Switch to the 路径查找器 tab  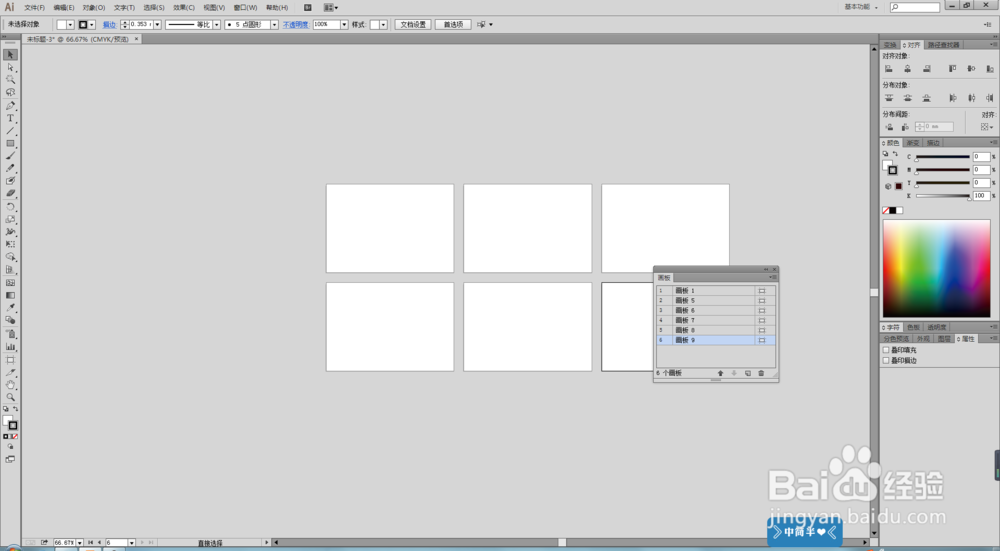point(943,45)
